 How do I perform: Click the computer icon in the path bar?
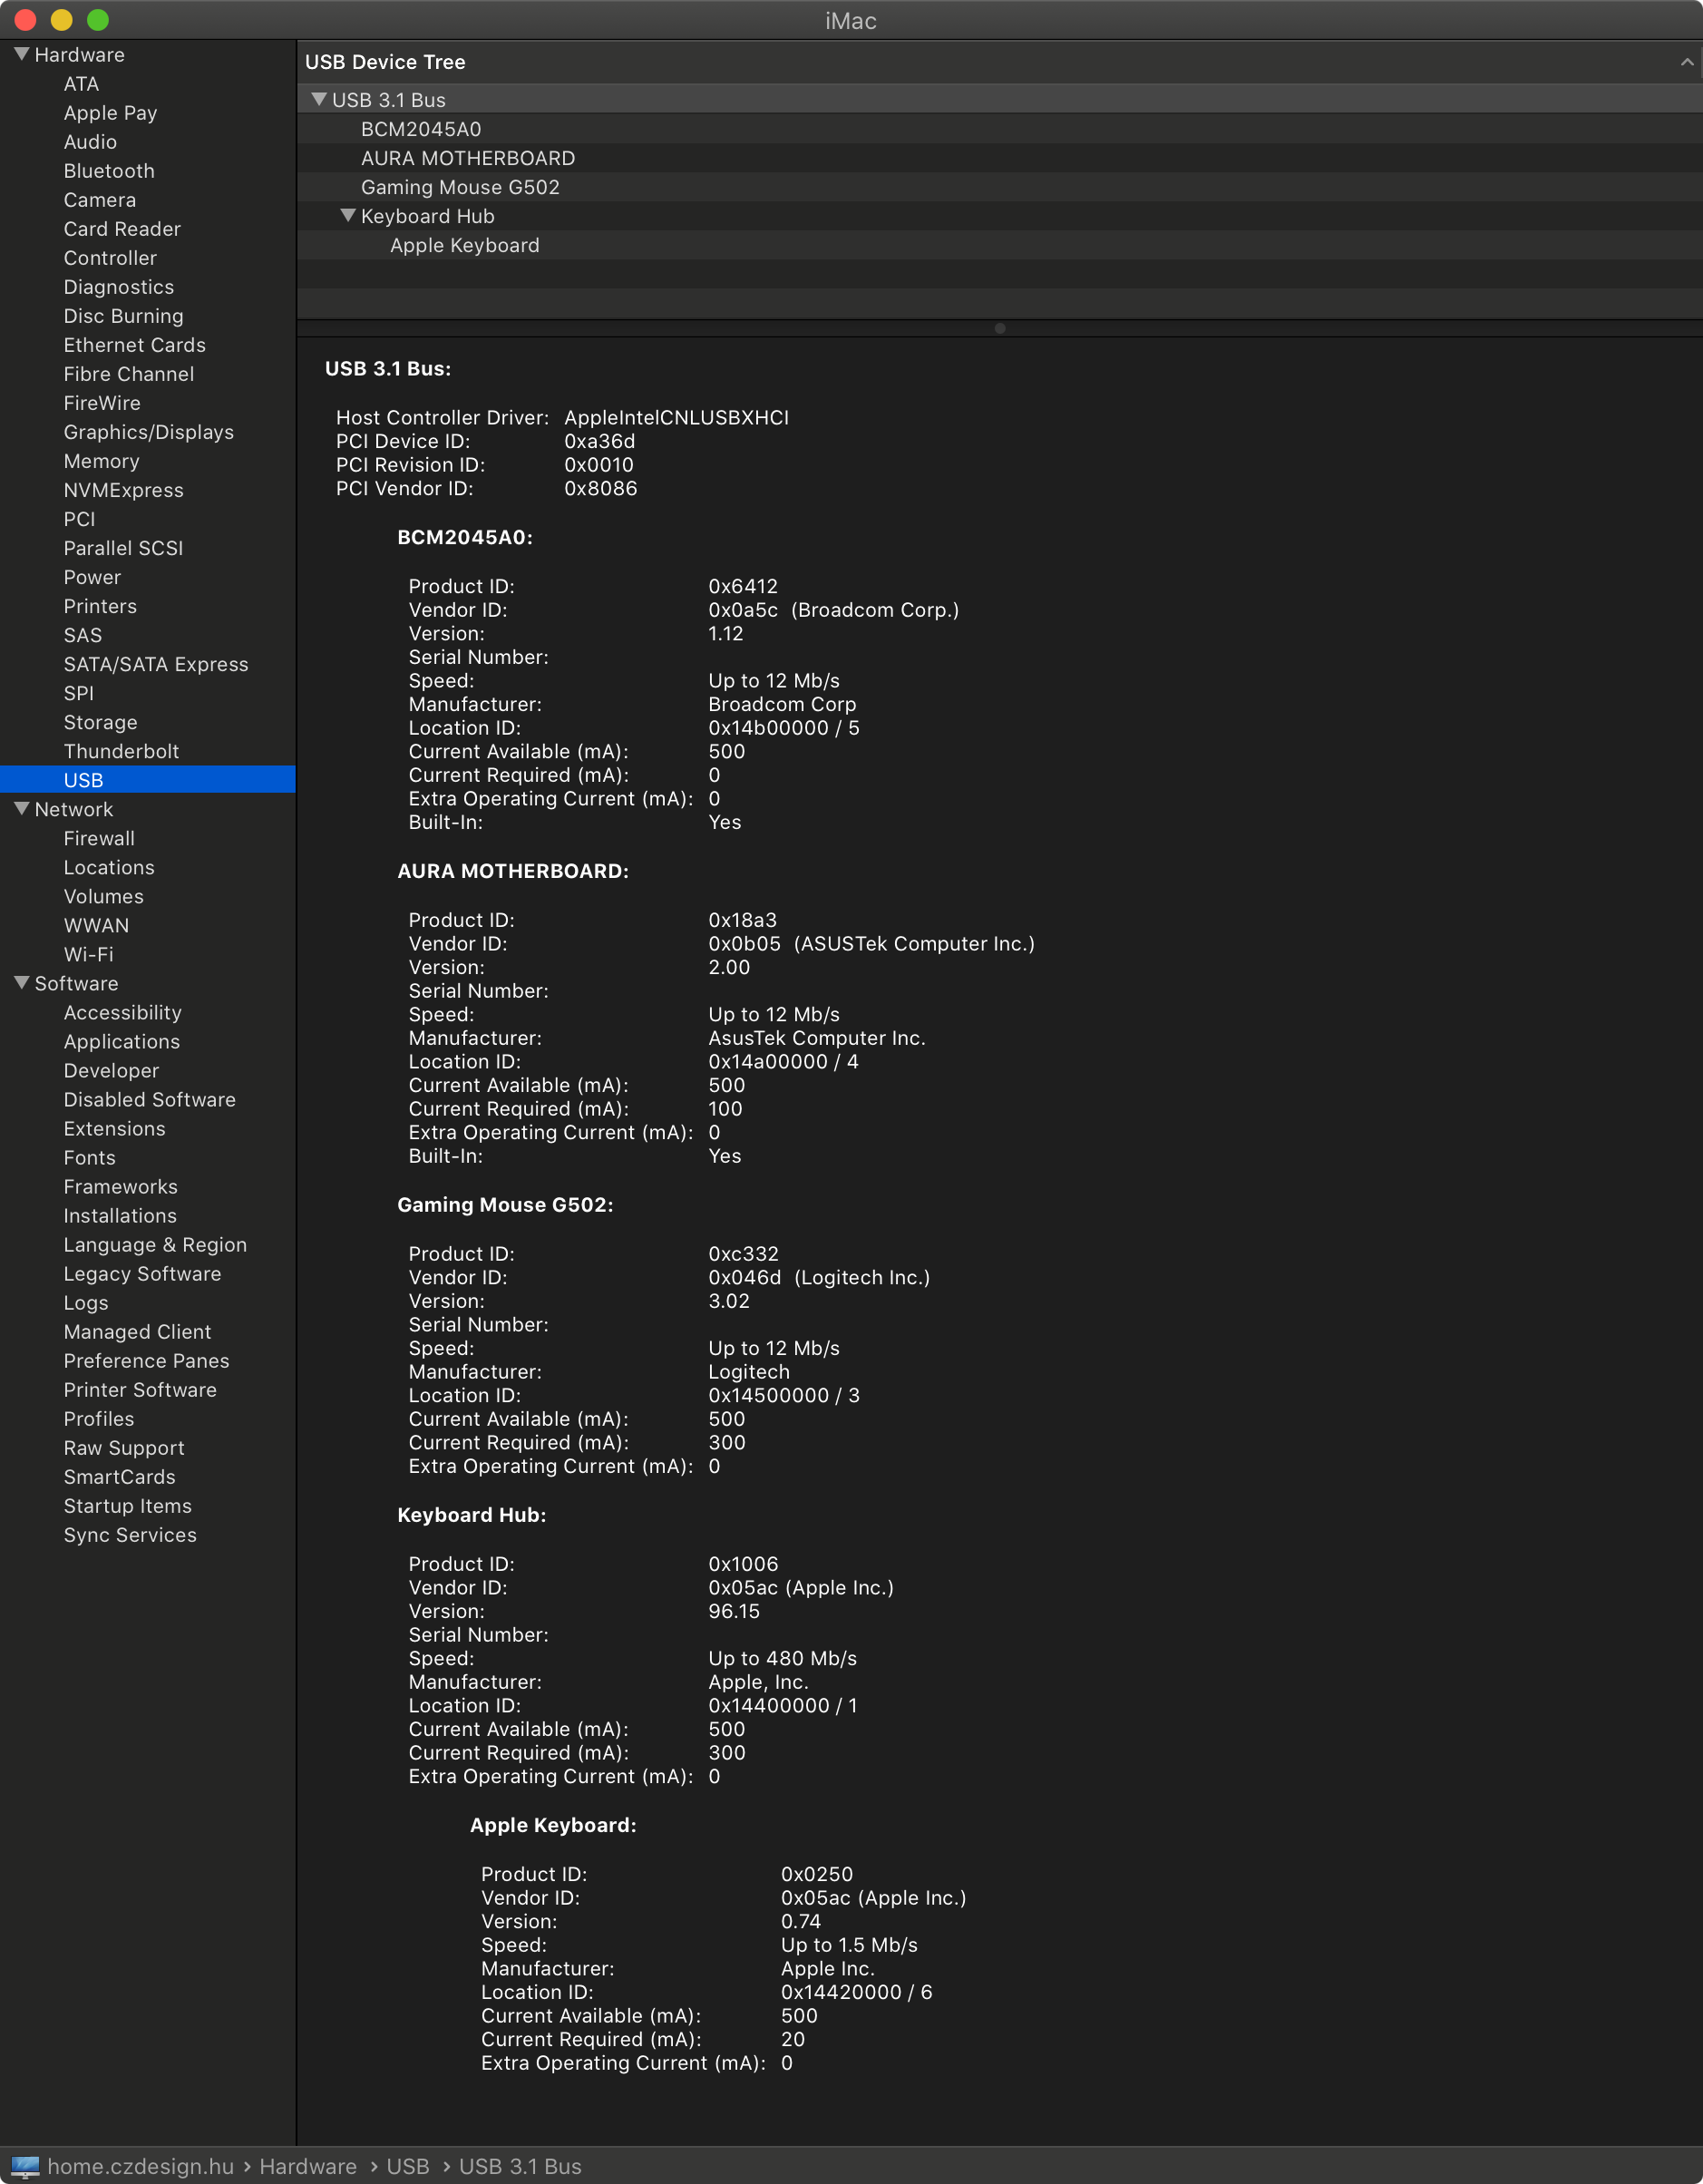(x=24, y=2166)
